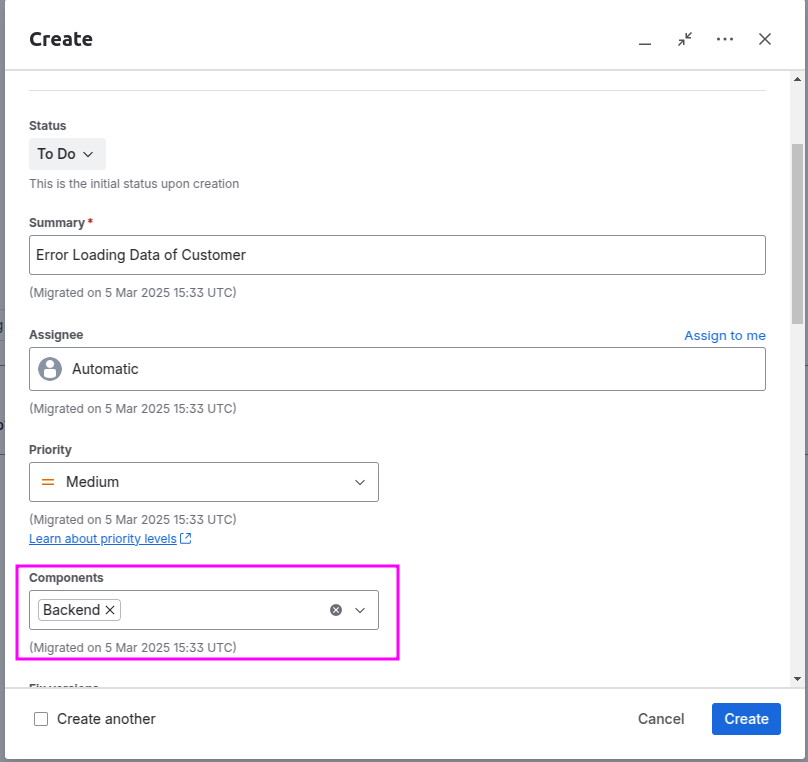This screenshot has width=808, height=762.
Task: Tick the Create another checkbox
Action: (41, 719)
